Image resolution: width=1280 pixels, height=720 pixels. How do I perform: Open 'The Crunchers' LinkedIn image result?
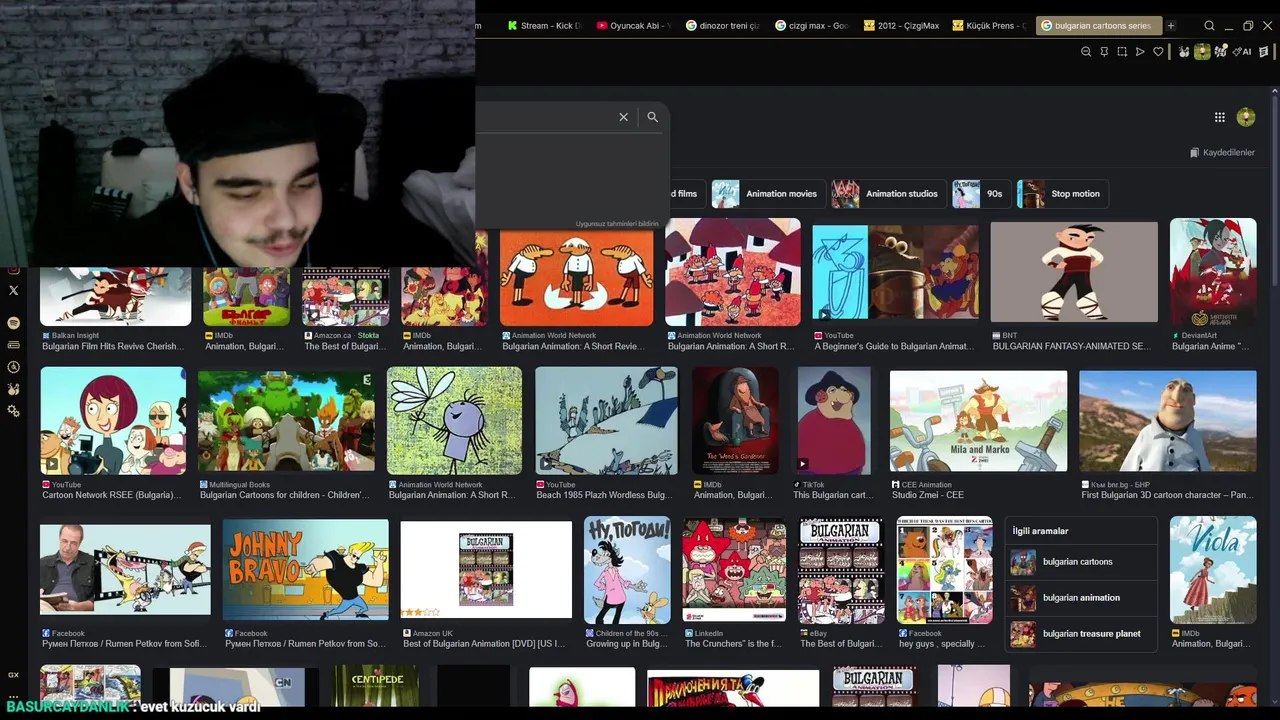point(734,569)
